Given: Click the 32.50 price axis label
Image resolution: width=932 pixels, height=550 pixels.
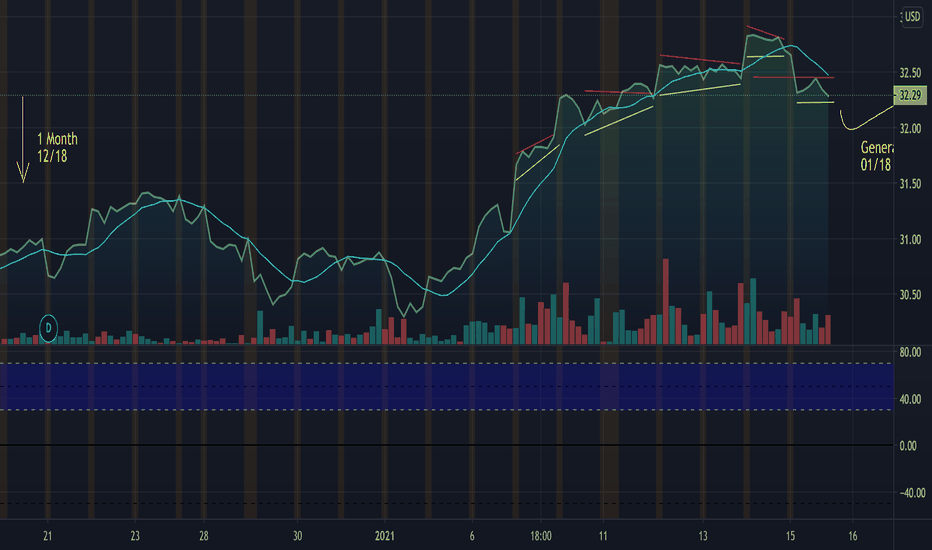Looking at the screenshot, I should click(910, 73).
